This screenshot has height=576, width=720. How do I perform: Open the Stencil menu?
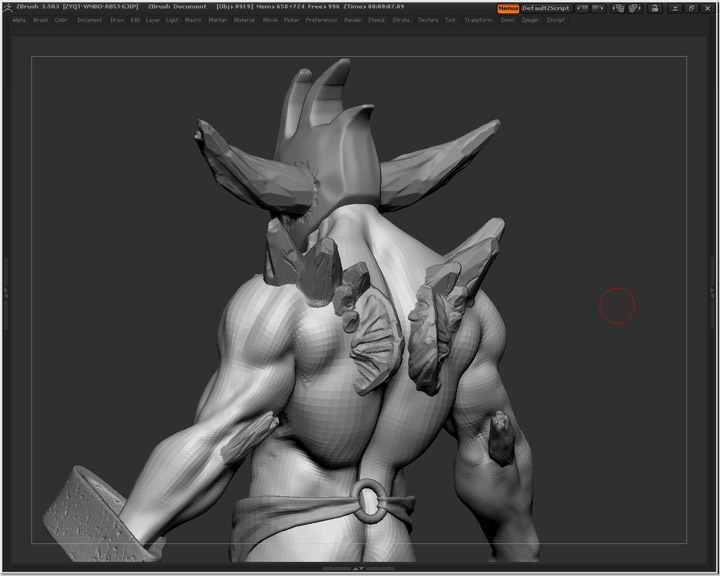pyautogui.click(x=376, y=20)
